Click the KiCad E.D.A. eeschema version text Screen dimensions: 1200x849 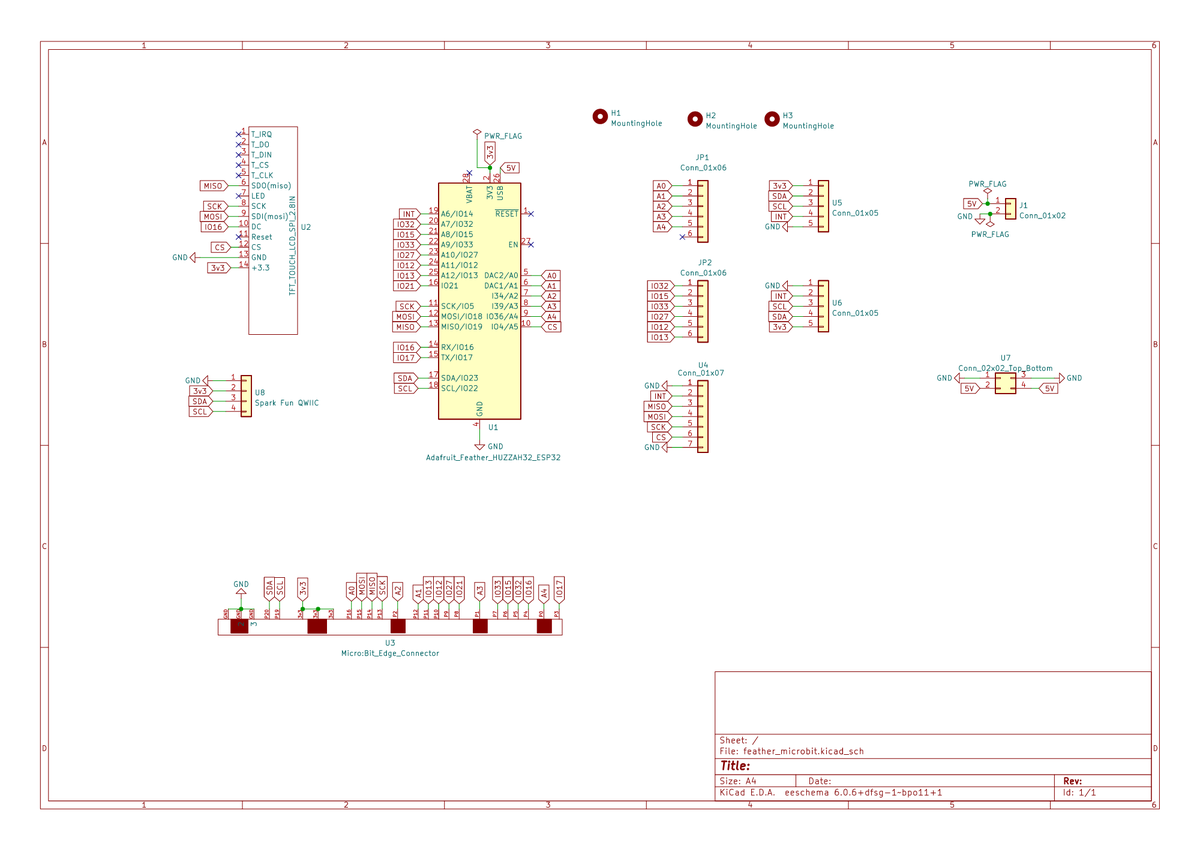[831, 792]
